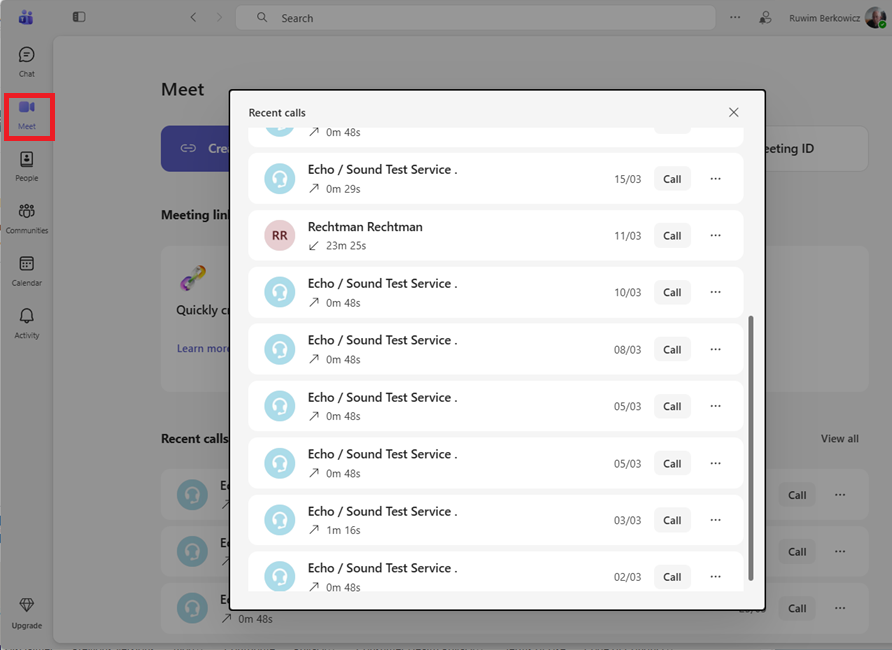Click the Recent calls dialog scrollbar
The width and height of the screenshot is (892, 650).
coord(751,448)
